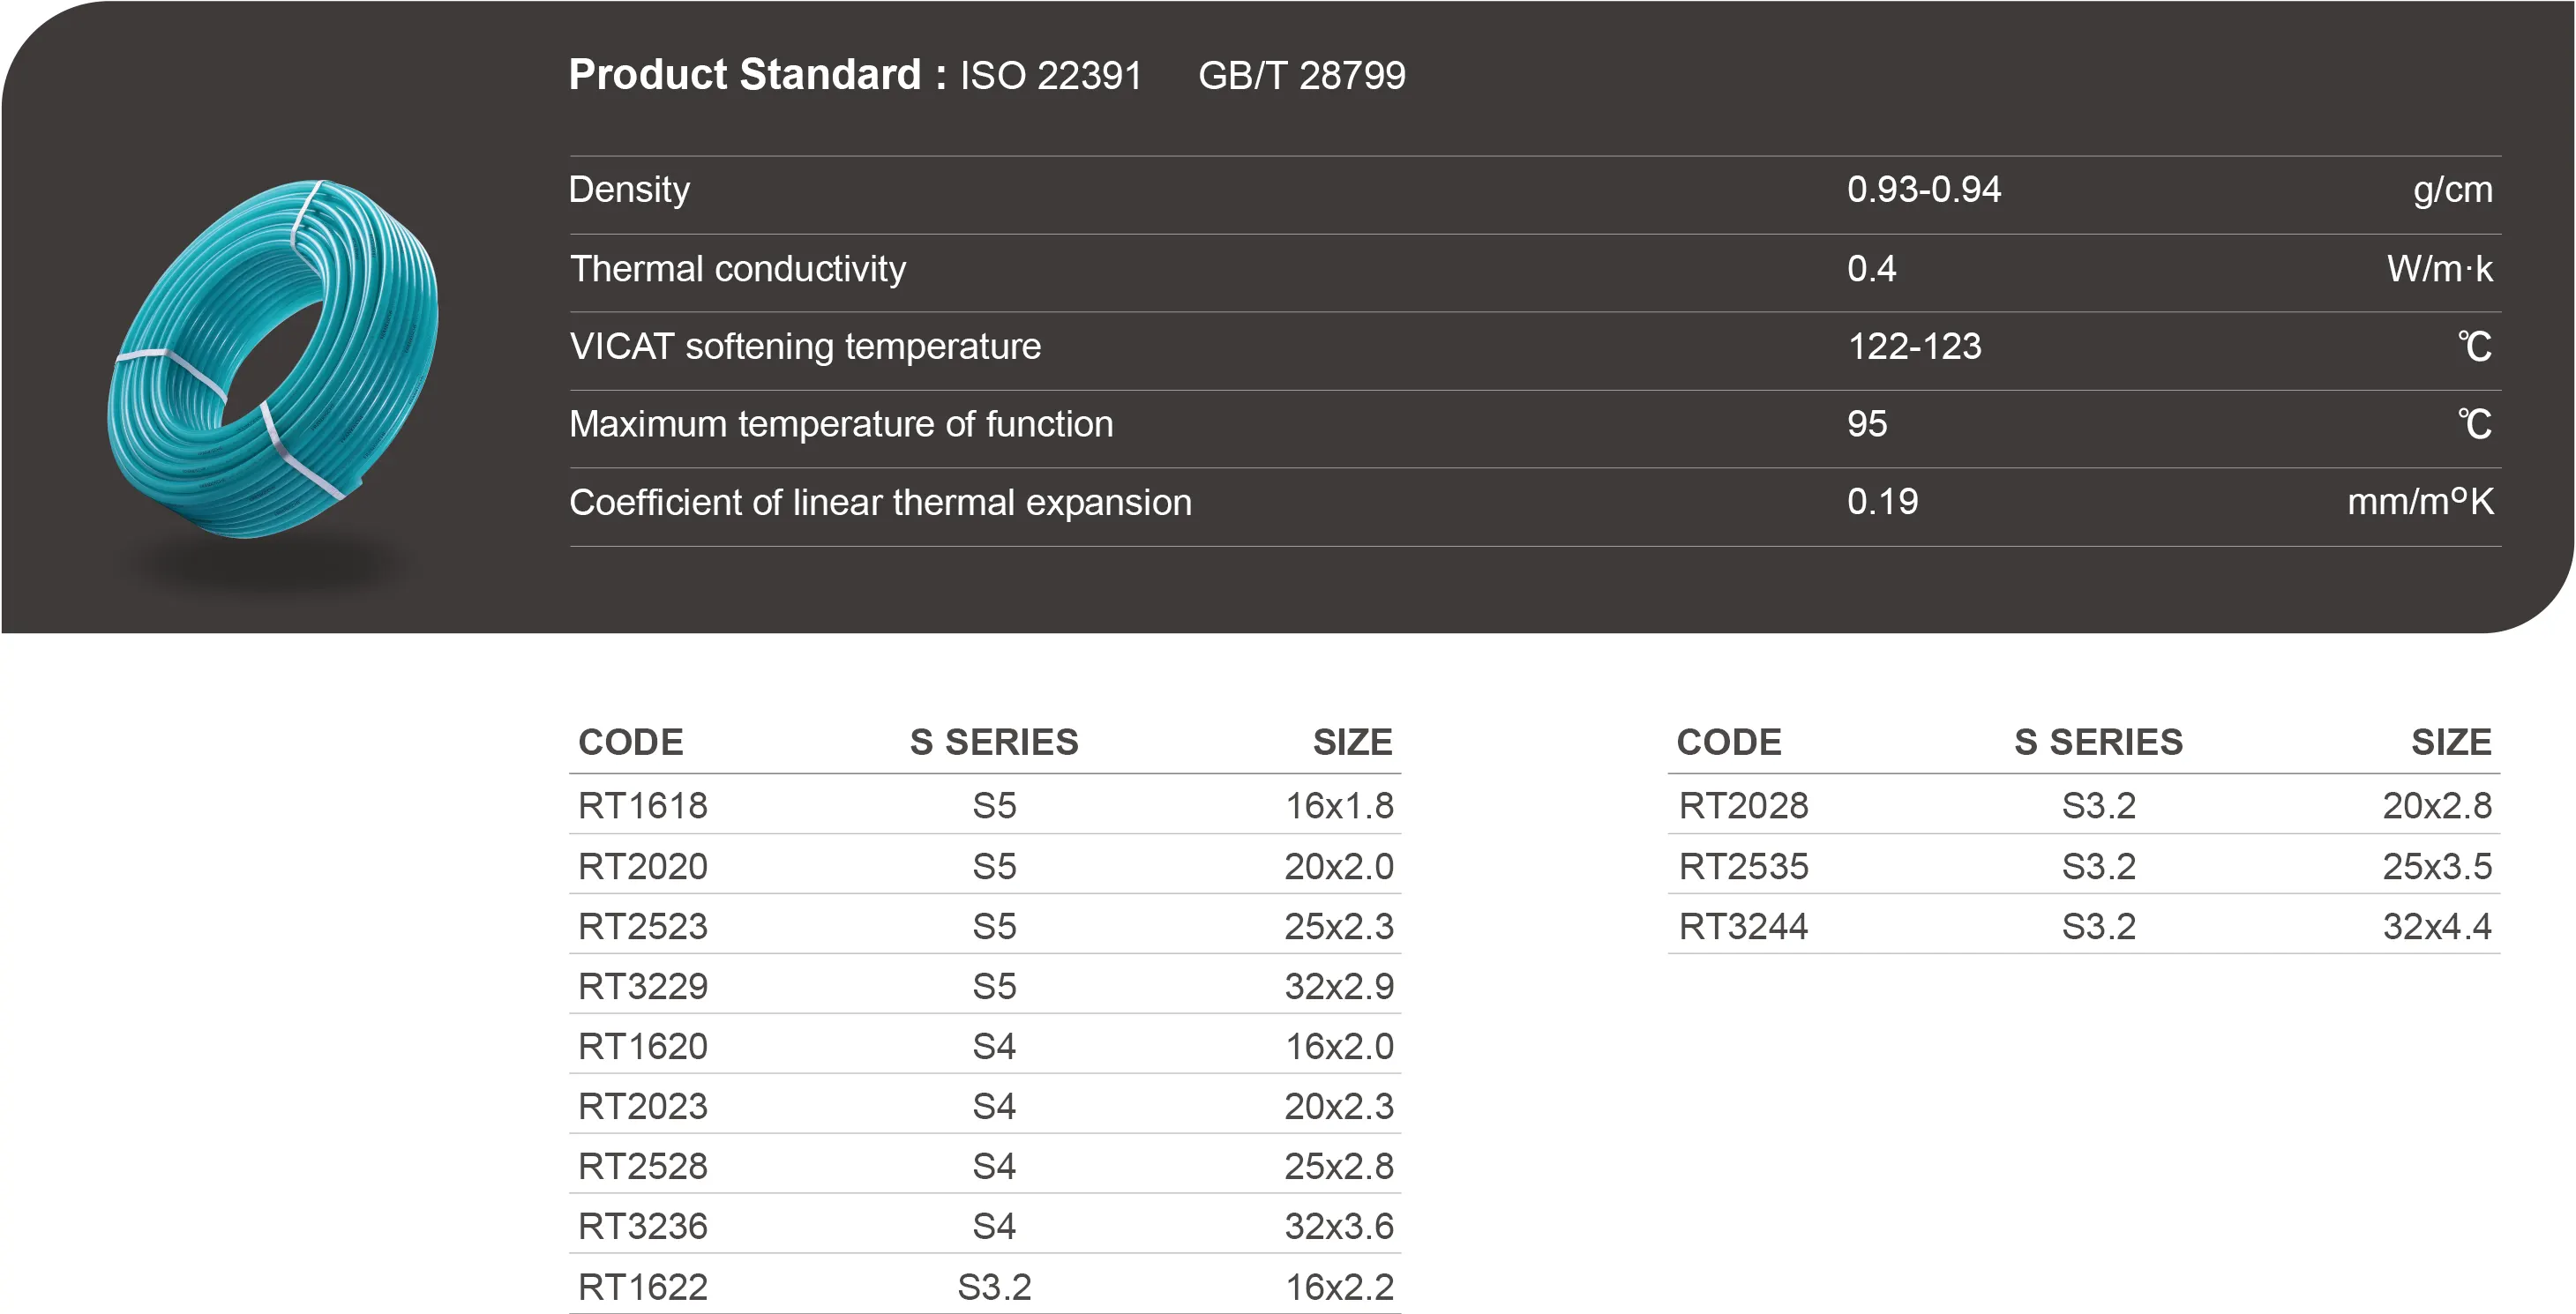Click the 122-123 VICAT temperature value
Image resolution: width=2576 pixels, height=1314 pixels.
click(x=1913, y=347)
